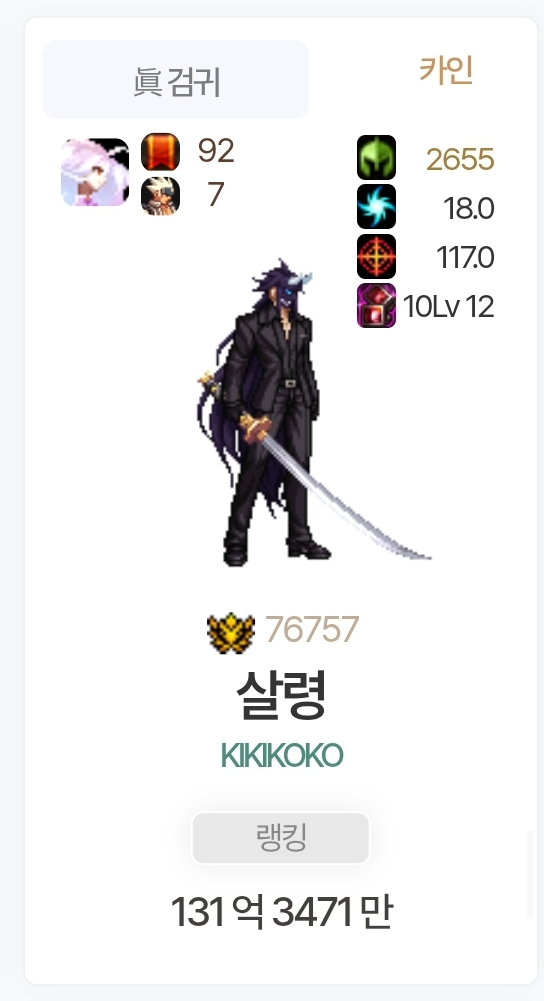Click the goggled character portrait icon
The image size is (544, 1001).
click(160, 196)
